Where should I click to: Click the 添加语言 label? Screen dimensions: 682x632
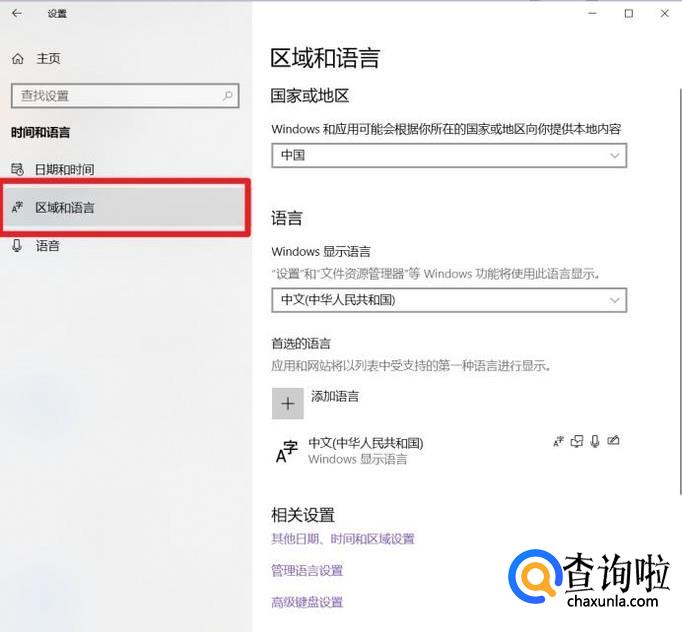(x=335, y=396)
